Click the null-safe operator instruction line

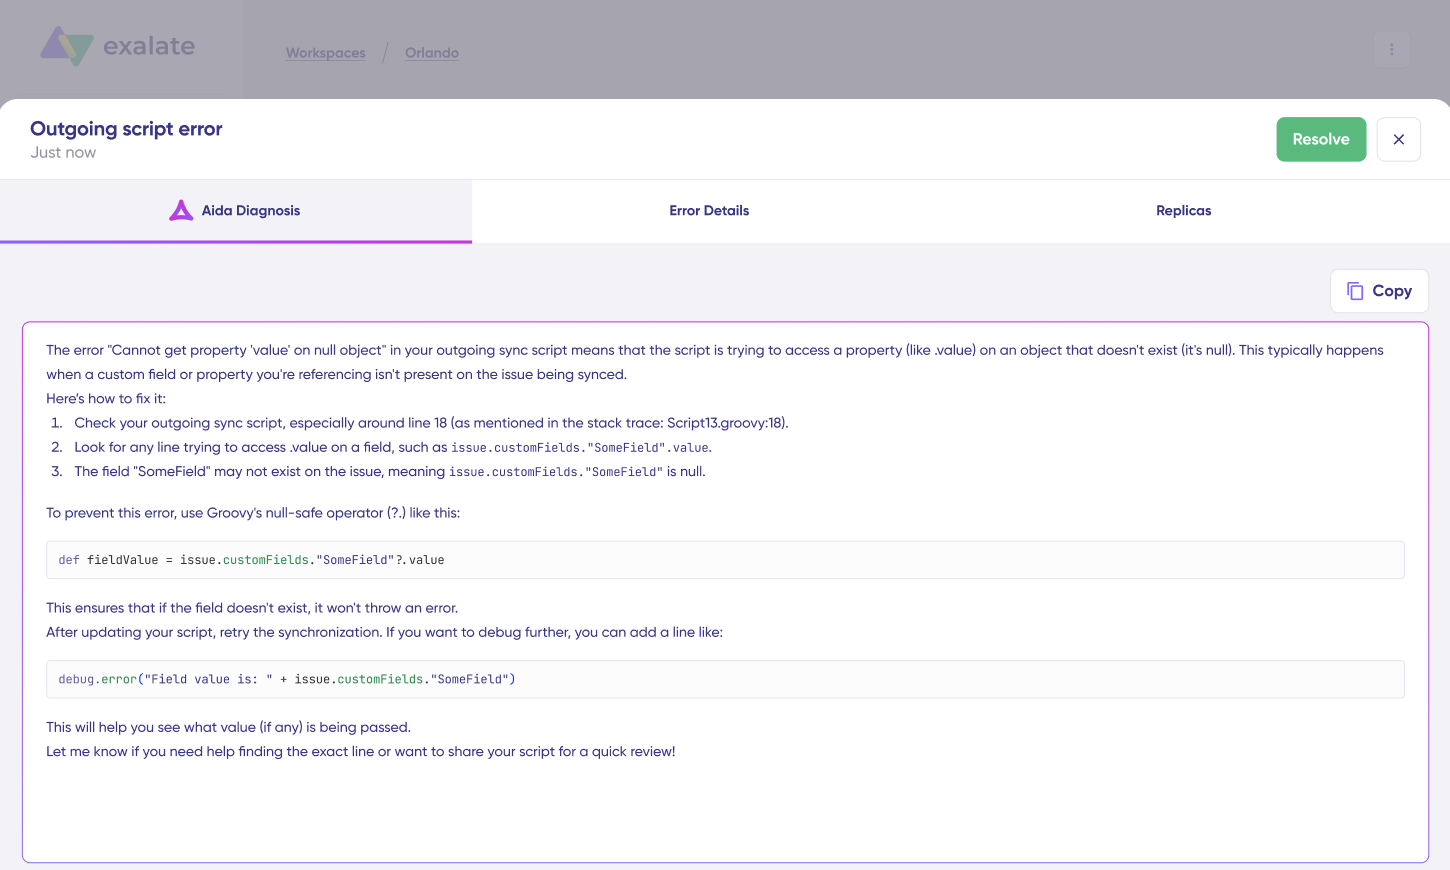coord(253,513)
